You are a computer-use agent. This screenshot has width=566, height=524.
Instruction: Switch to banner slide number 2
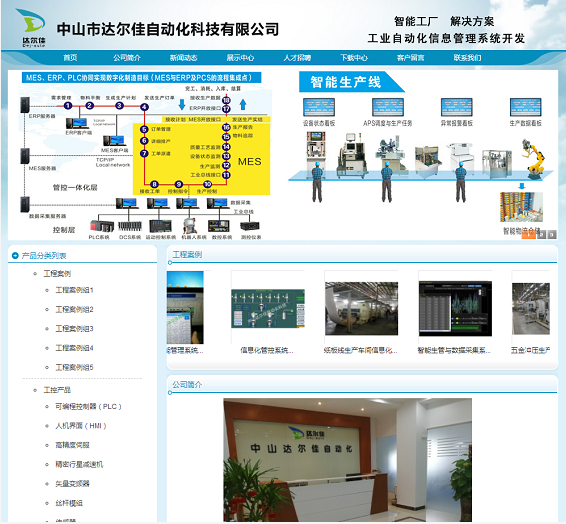[541, 235]
